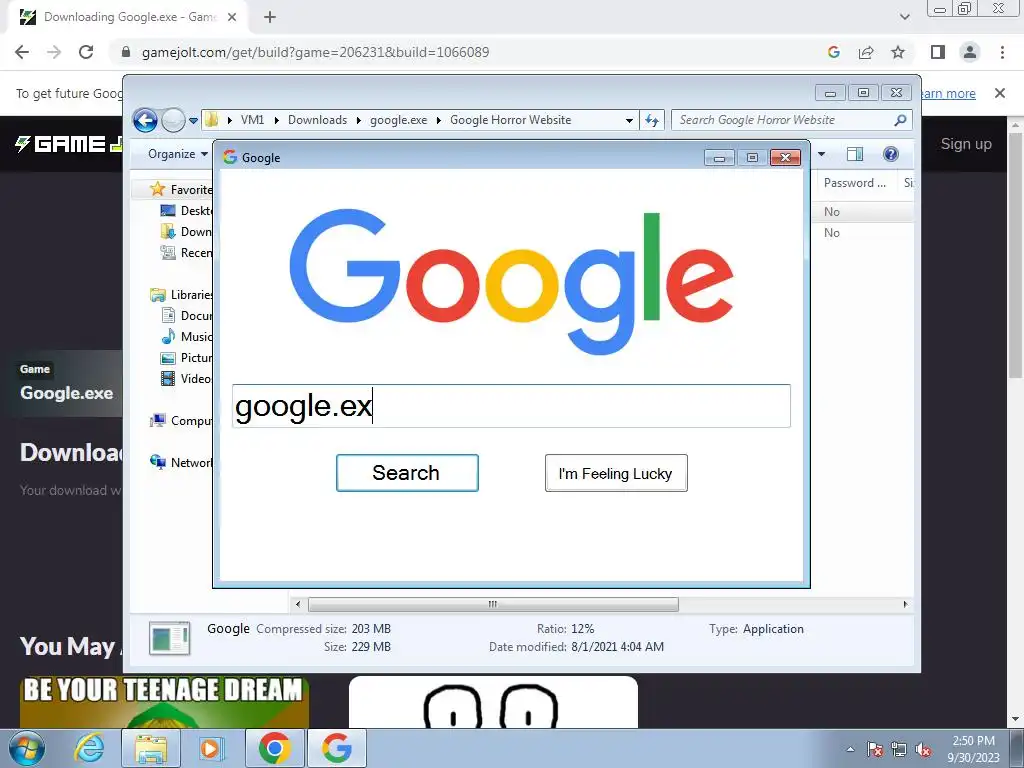
Task: Toggle the Chrome side panel icon
Action: click(x=938, y=52)
